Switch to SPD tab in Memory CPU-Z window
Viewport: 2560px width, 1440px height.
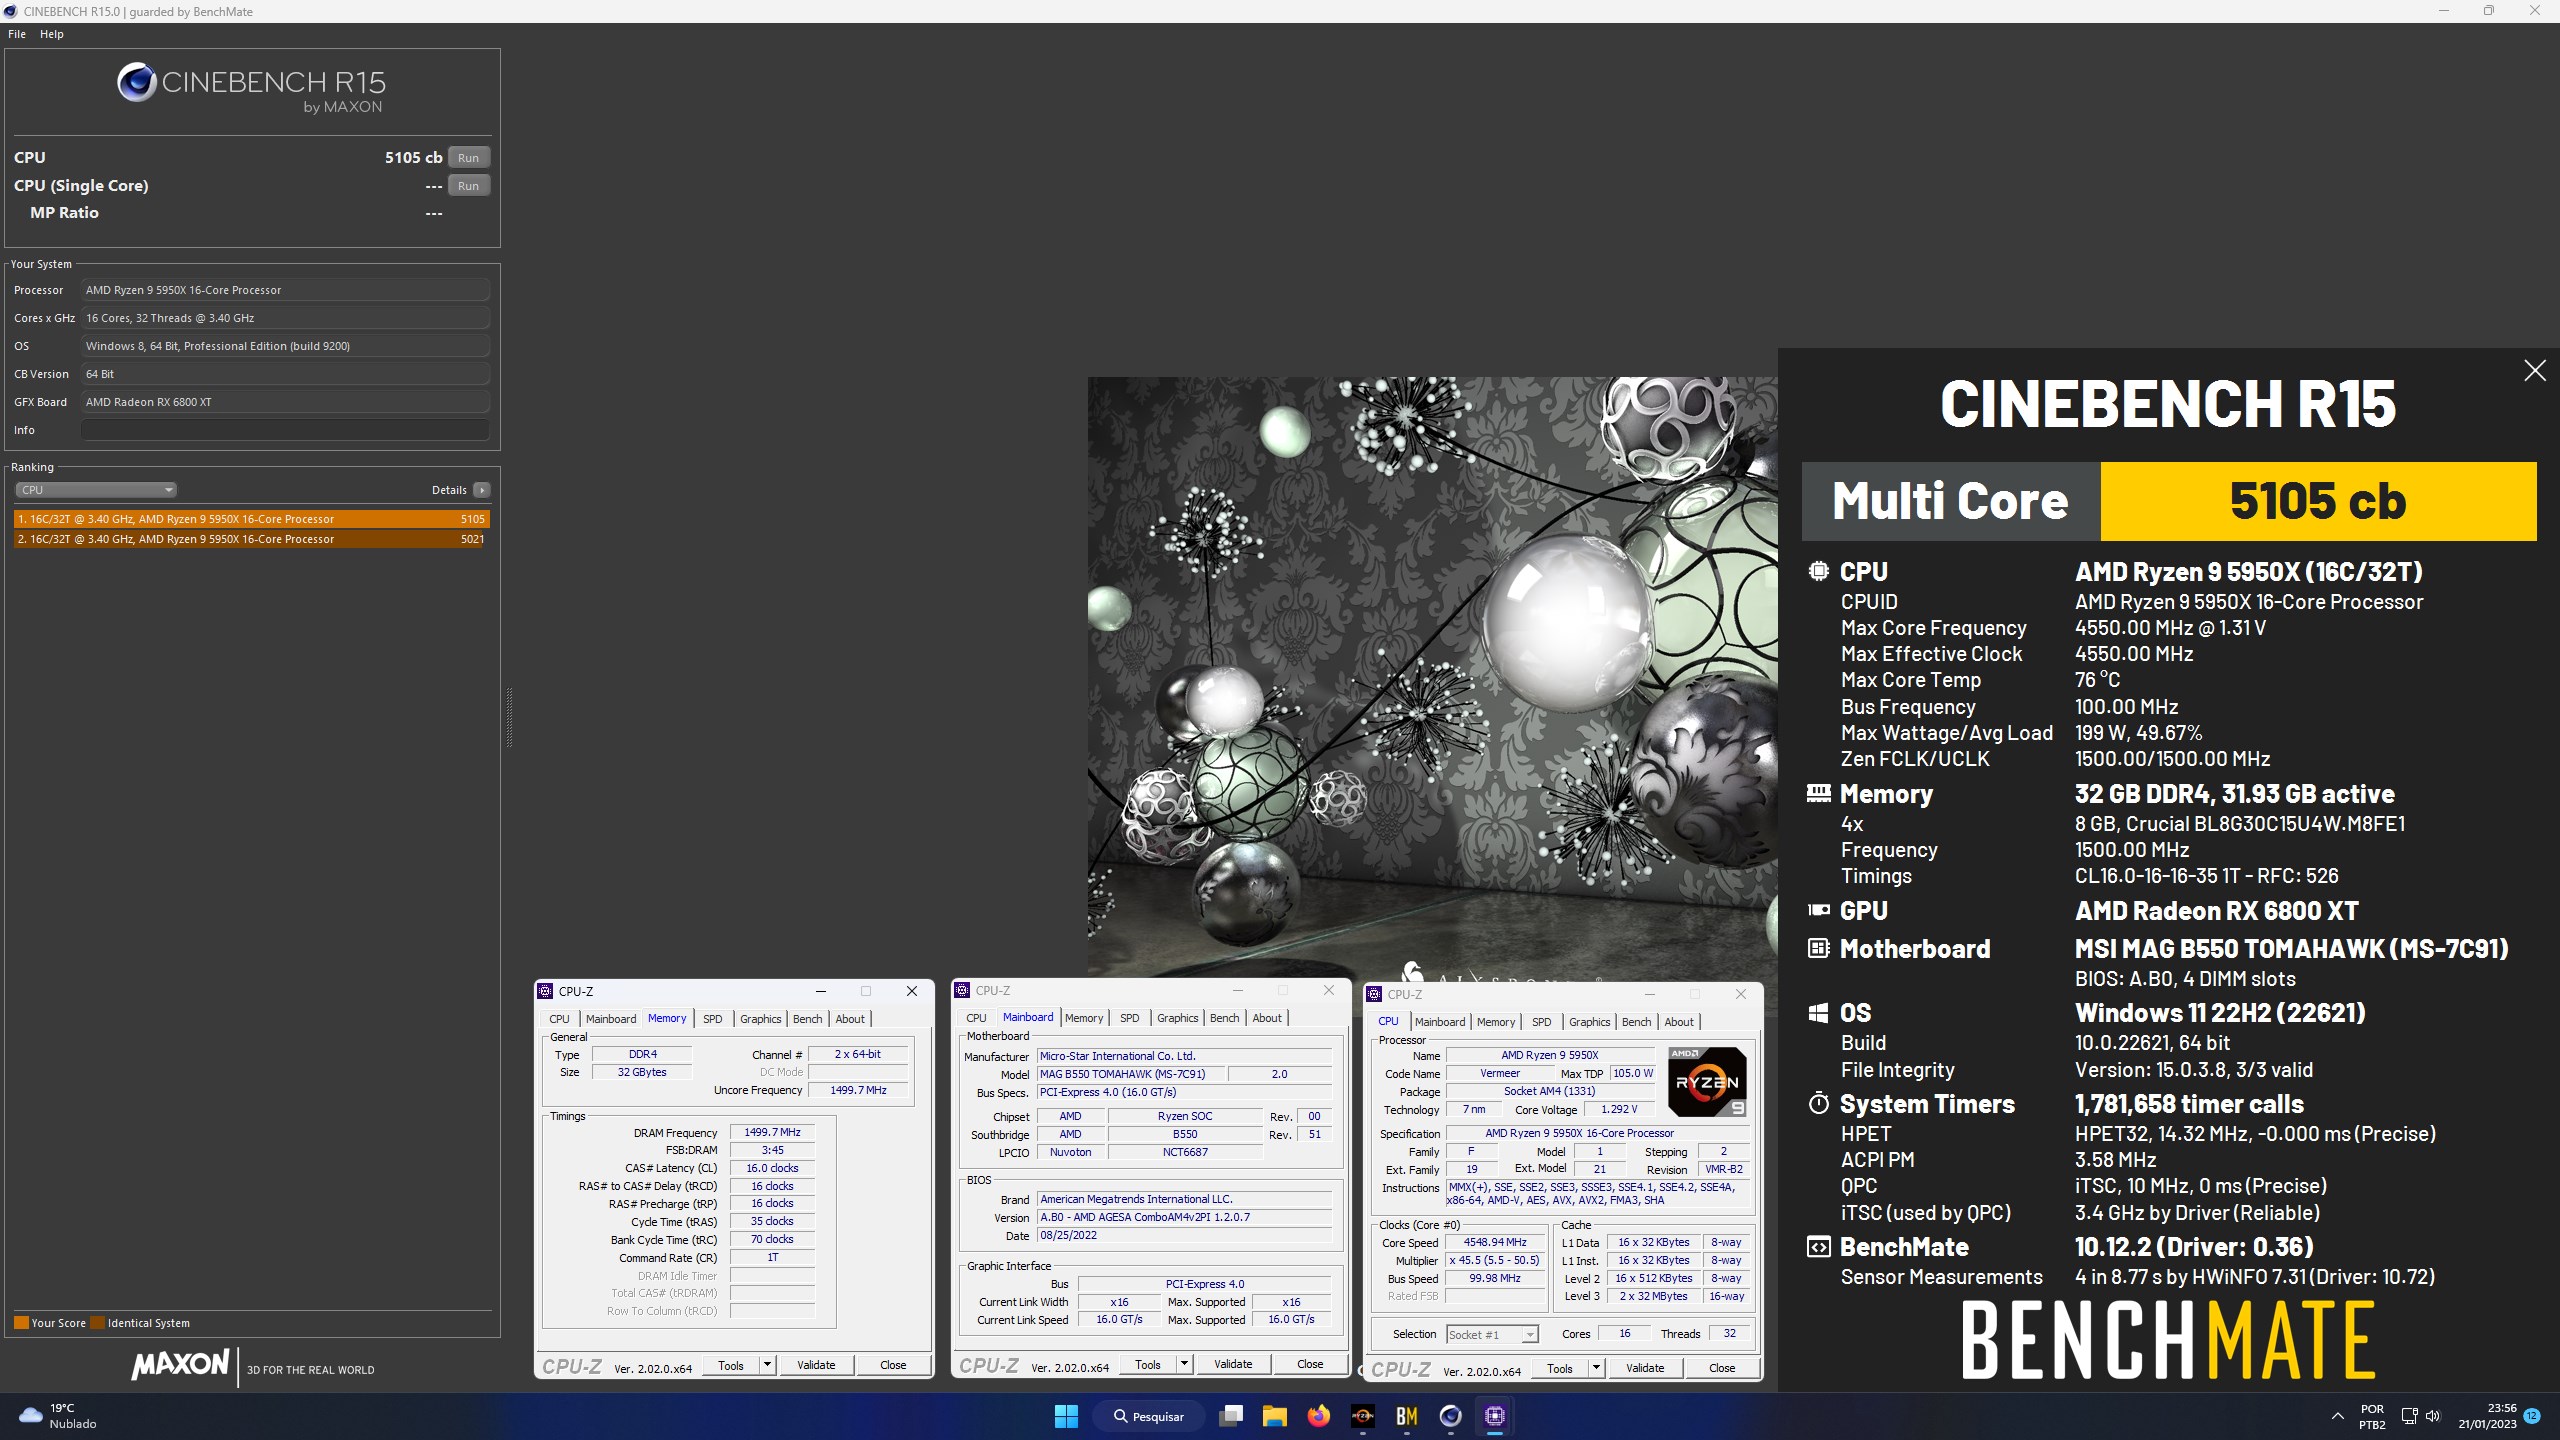(712, 1019)
